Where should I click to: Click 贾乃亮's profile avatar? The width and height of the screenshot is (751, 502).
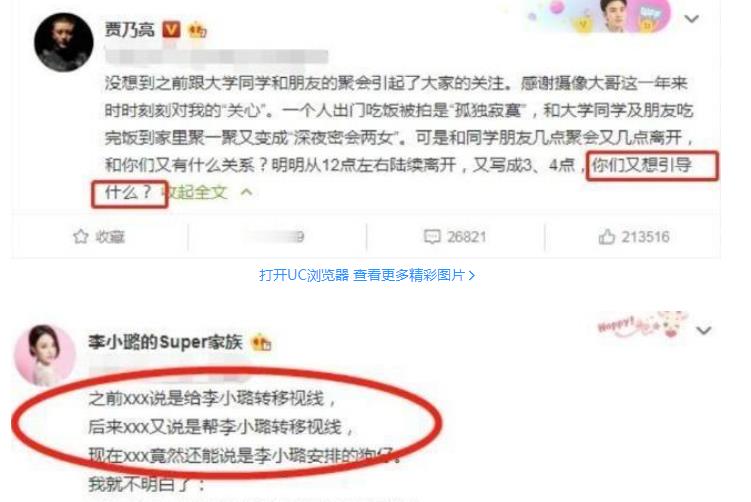click(x=64, y=42)
